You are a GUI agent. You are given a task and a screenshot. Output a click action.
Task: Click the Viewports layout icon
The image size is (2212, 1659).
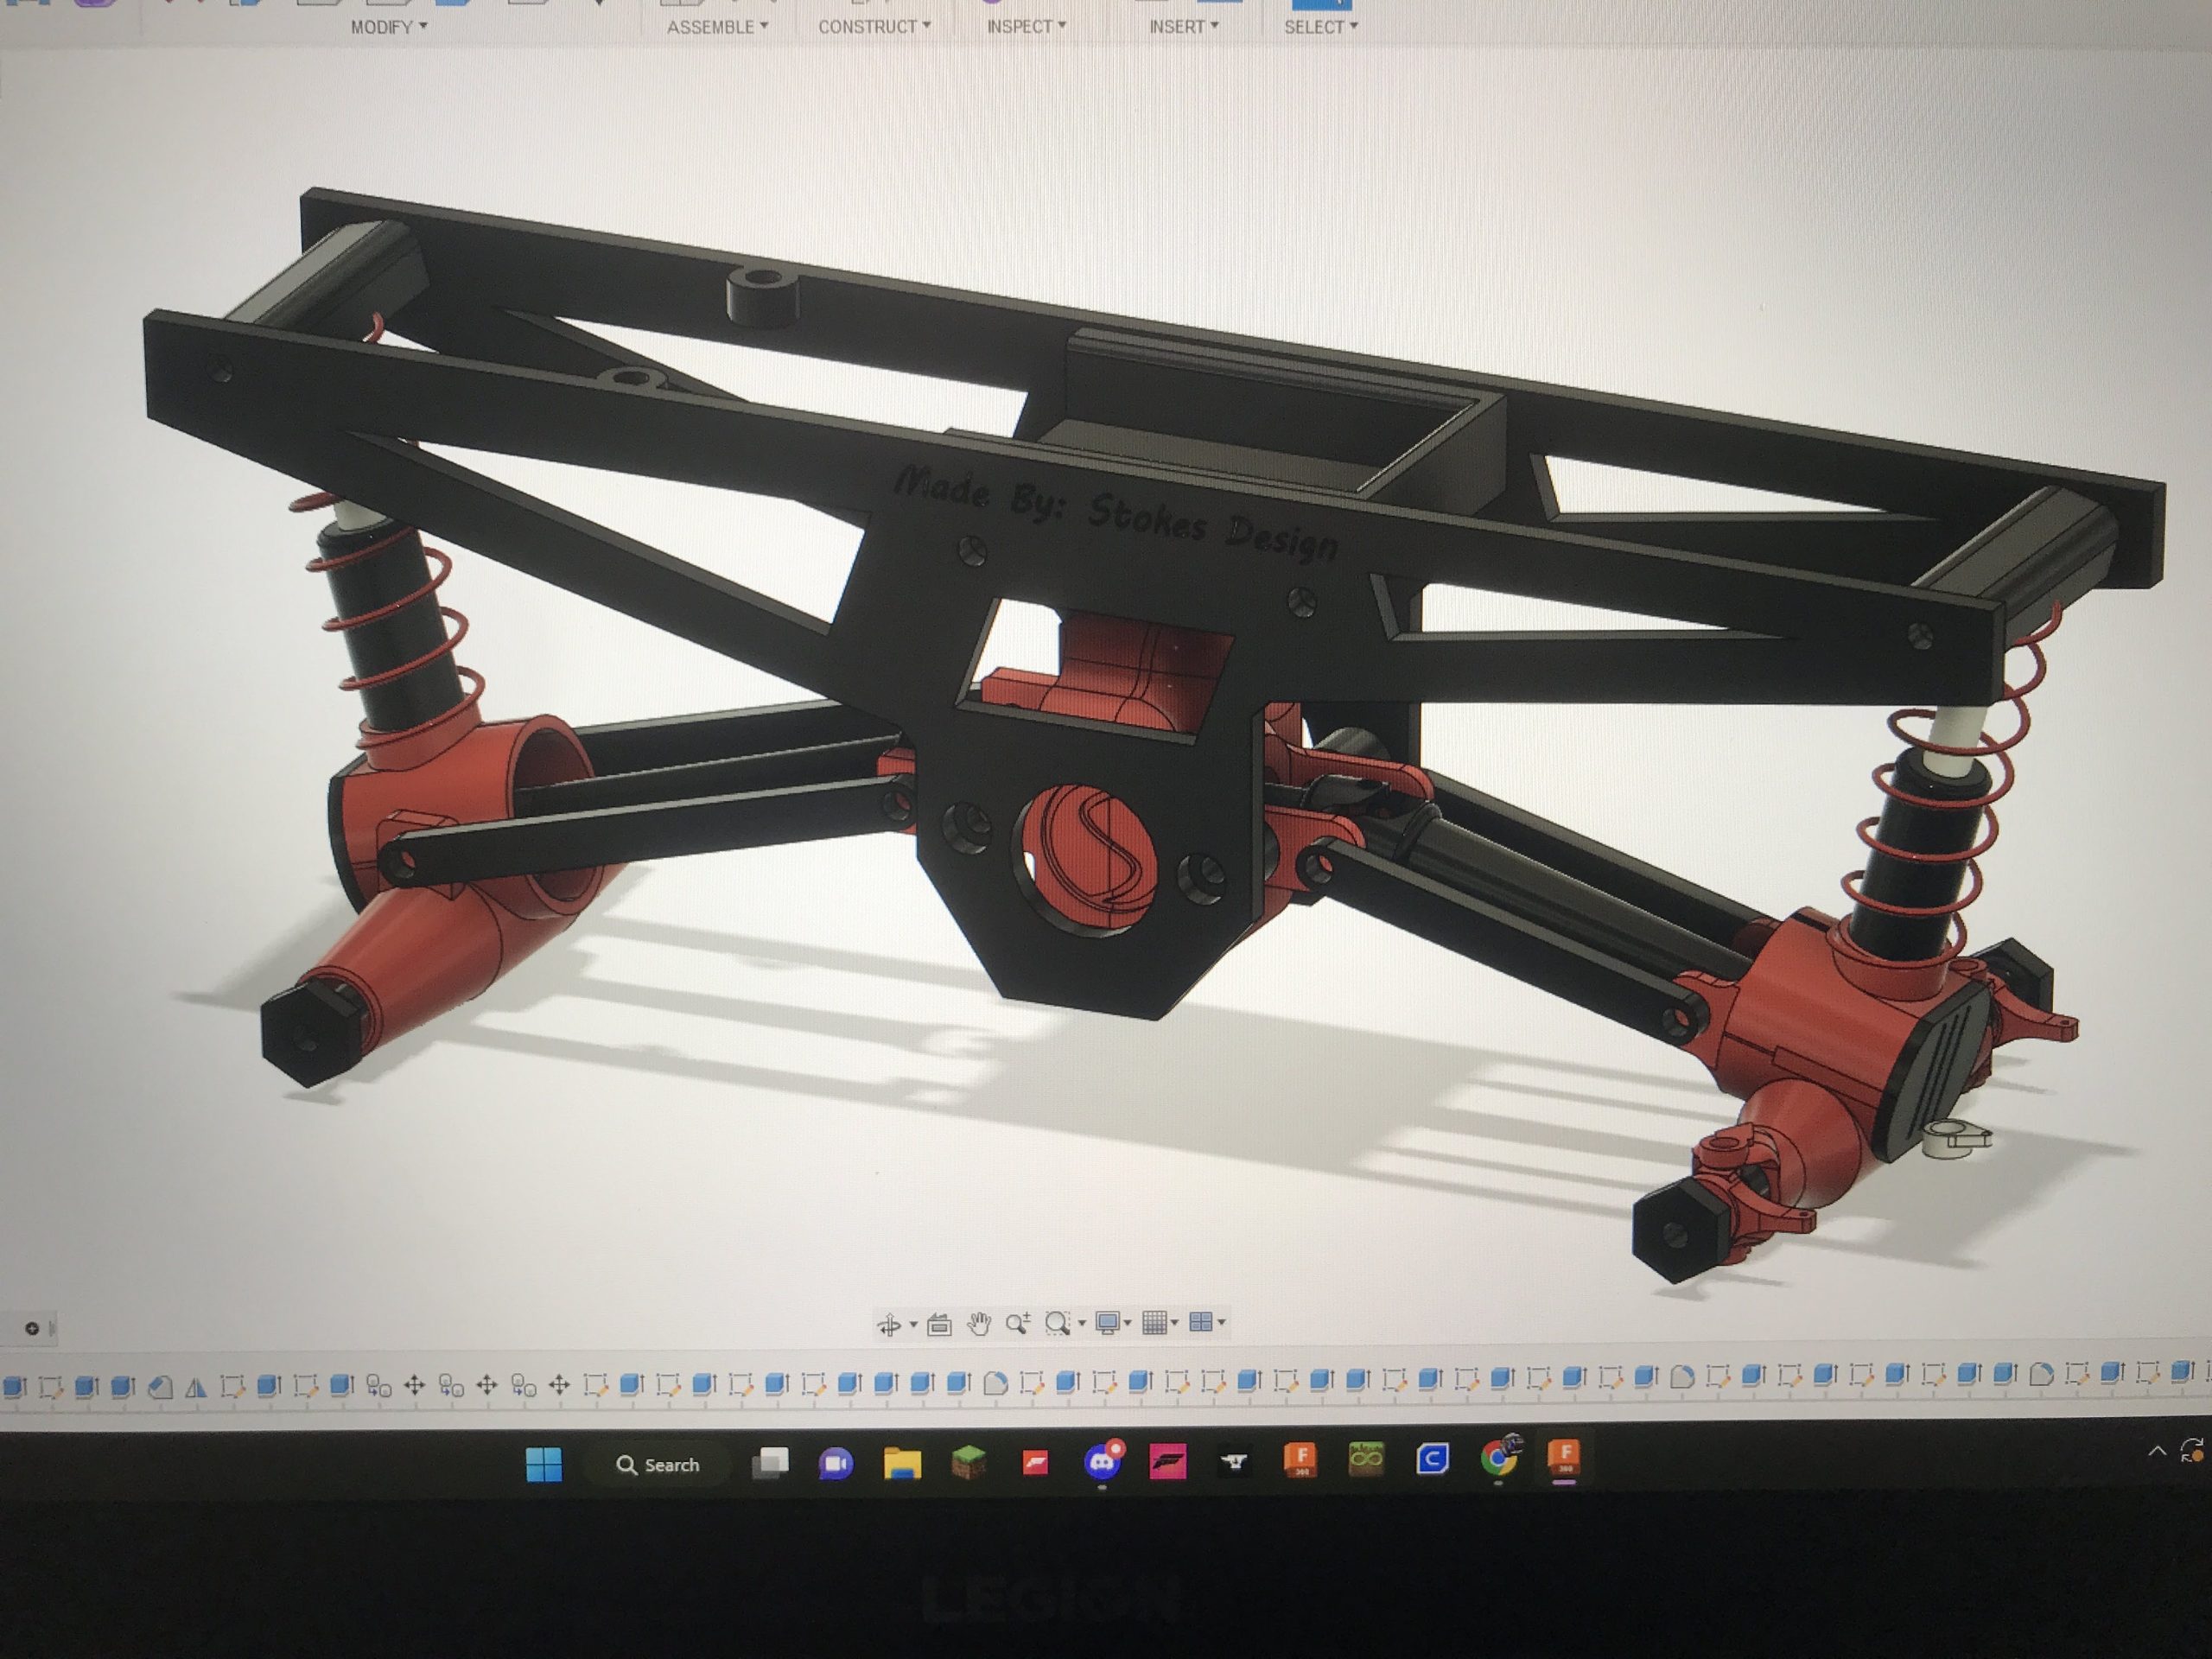pyautogui.click(x=1201, y=1322)
